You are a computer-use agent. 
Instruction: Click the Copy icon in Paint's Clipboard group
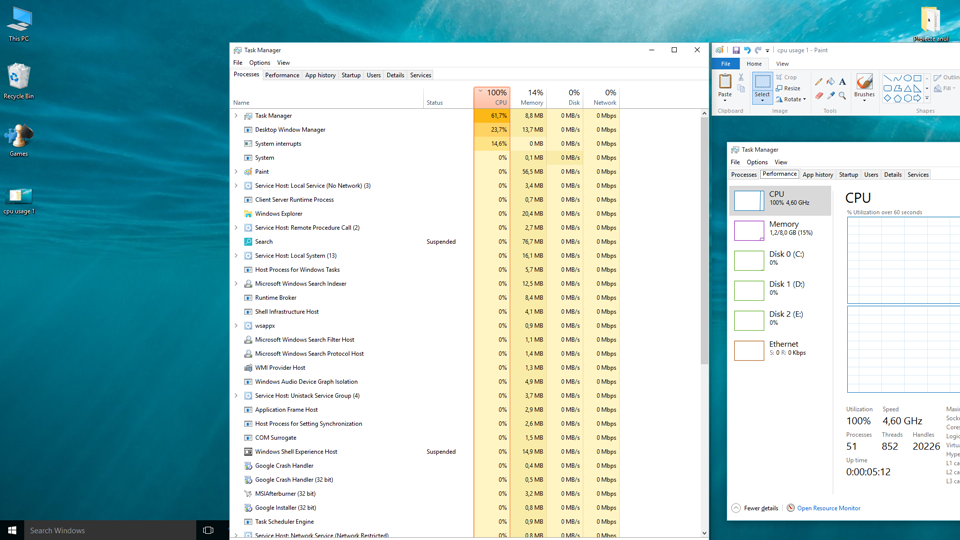(741, 89)
